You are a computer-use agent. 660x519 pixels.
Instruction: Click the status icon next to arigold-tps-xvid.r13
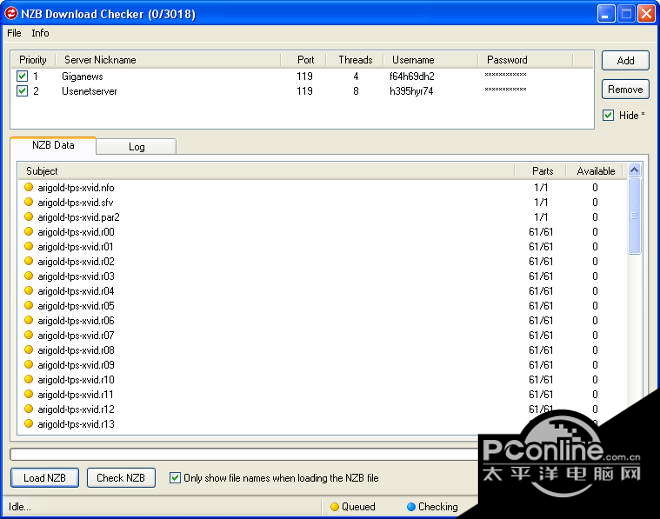29,423
